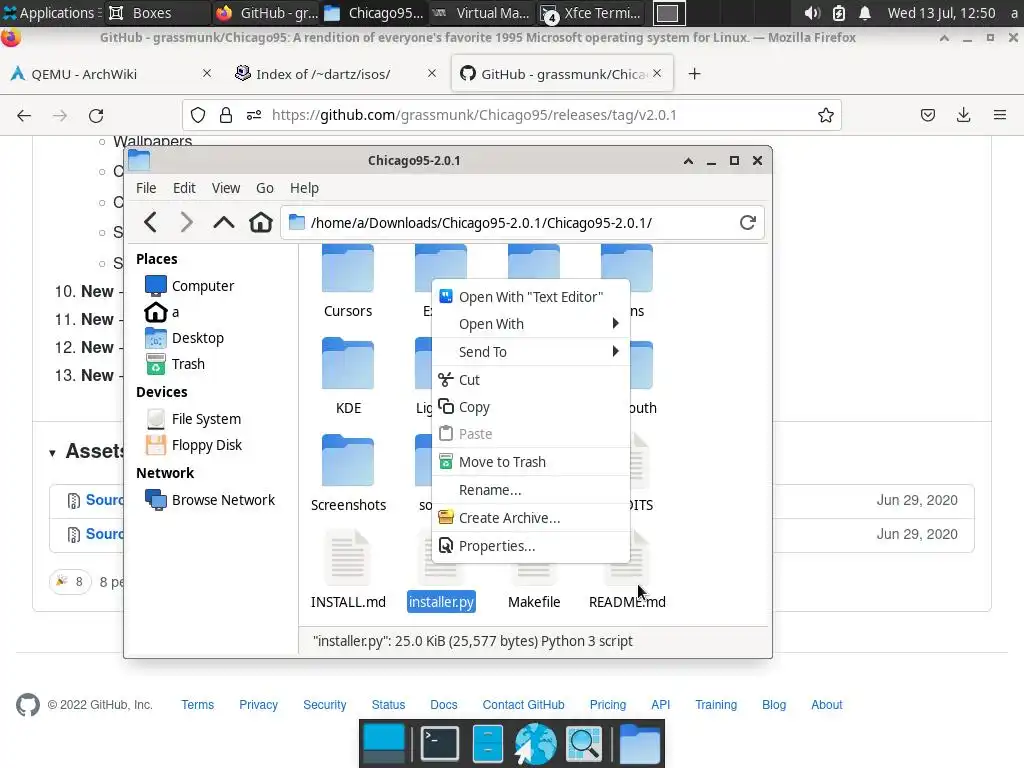Close the QEMU - ArchWiki tab
This screenshot has height=768, width=1024.
click(x=206, y=73)
